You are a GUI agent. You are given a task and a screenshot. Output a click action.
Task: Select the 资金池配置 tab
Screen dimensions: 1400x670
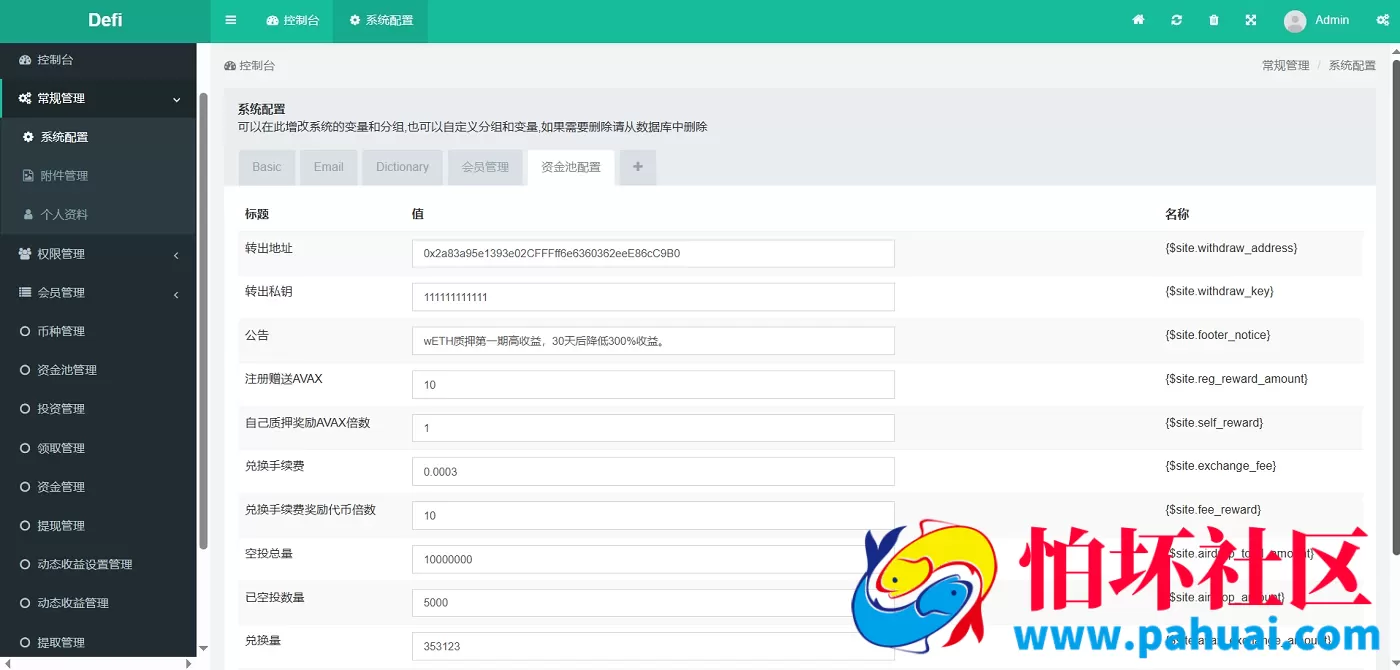(571, 167)
